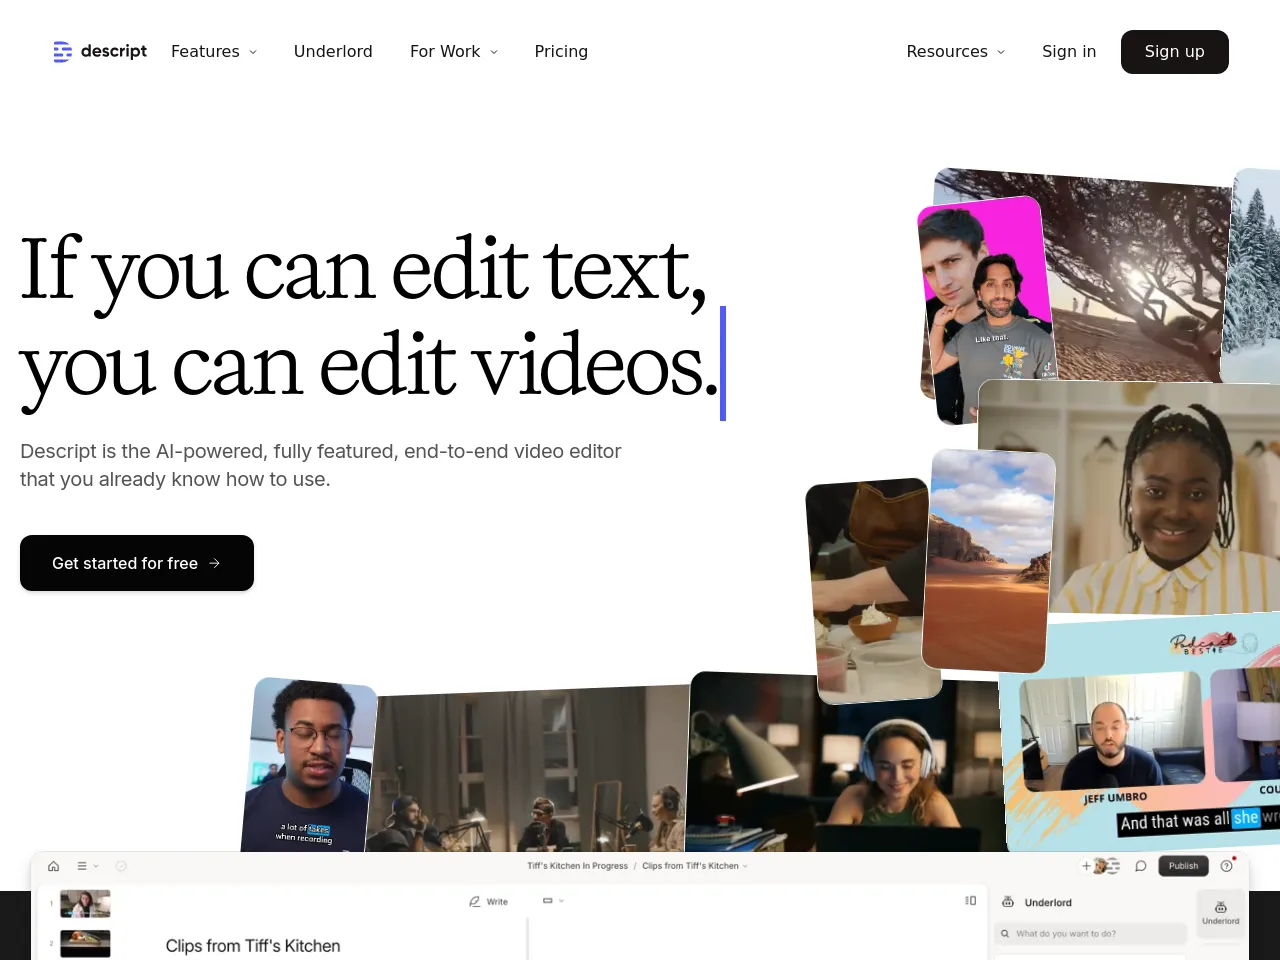Click the Sign up button
The height and width of the screenshot is (960, 1280).
click(x=1174, y=51)
